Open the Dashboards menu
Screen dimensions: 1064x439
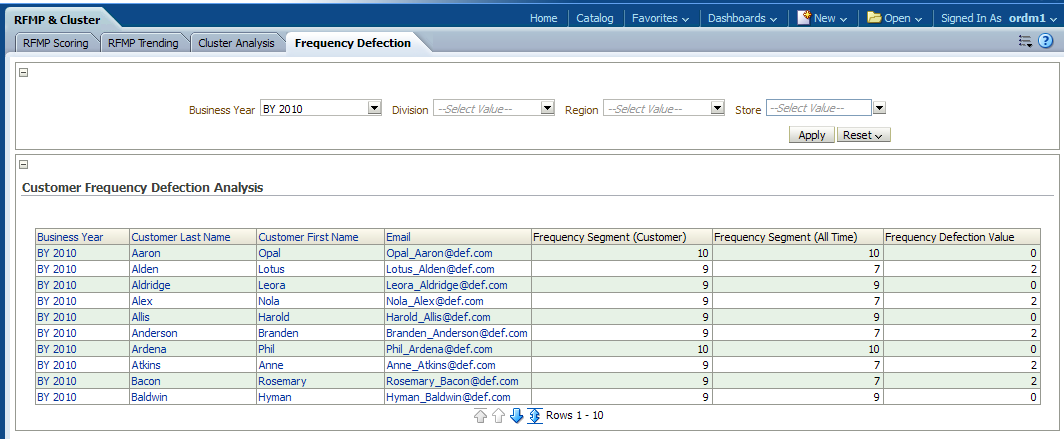(742, 18)
